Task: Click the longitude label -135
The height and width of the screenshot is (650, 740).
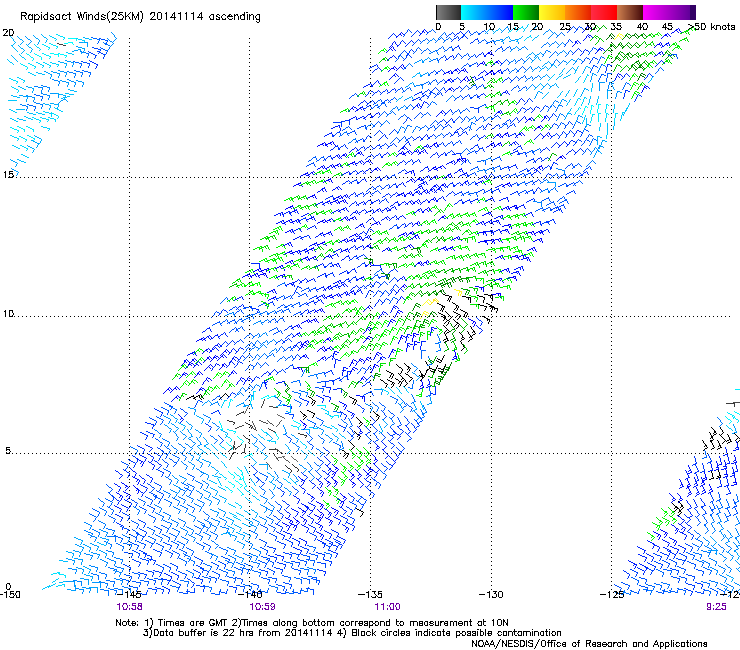Action: pyautogui.click(x=370, y=595)
